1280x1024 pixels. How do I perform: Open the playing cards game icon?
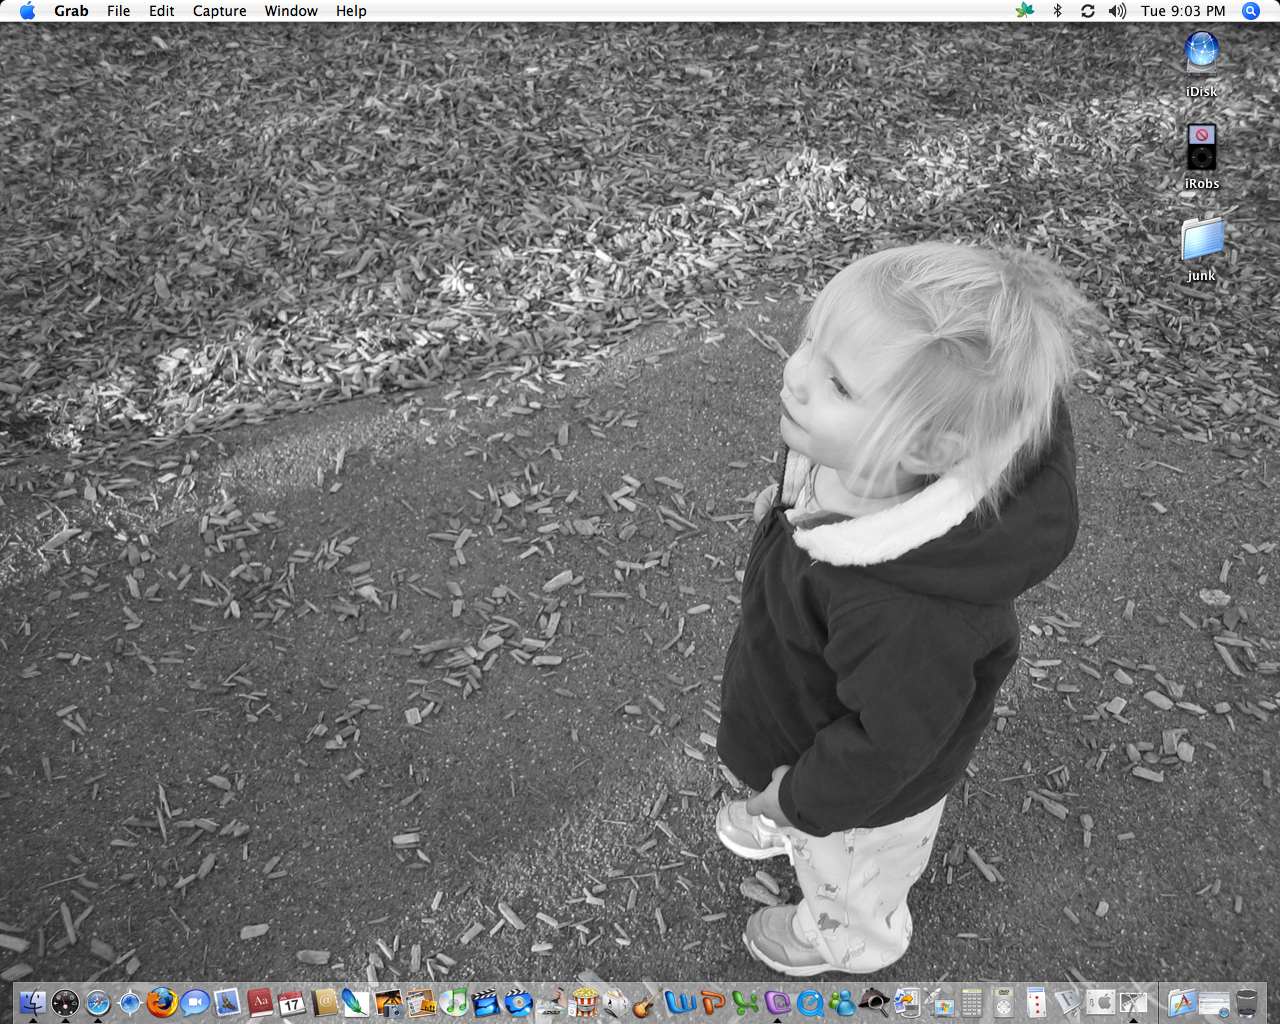(1036, 1002)
